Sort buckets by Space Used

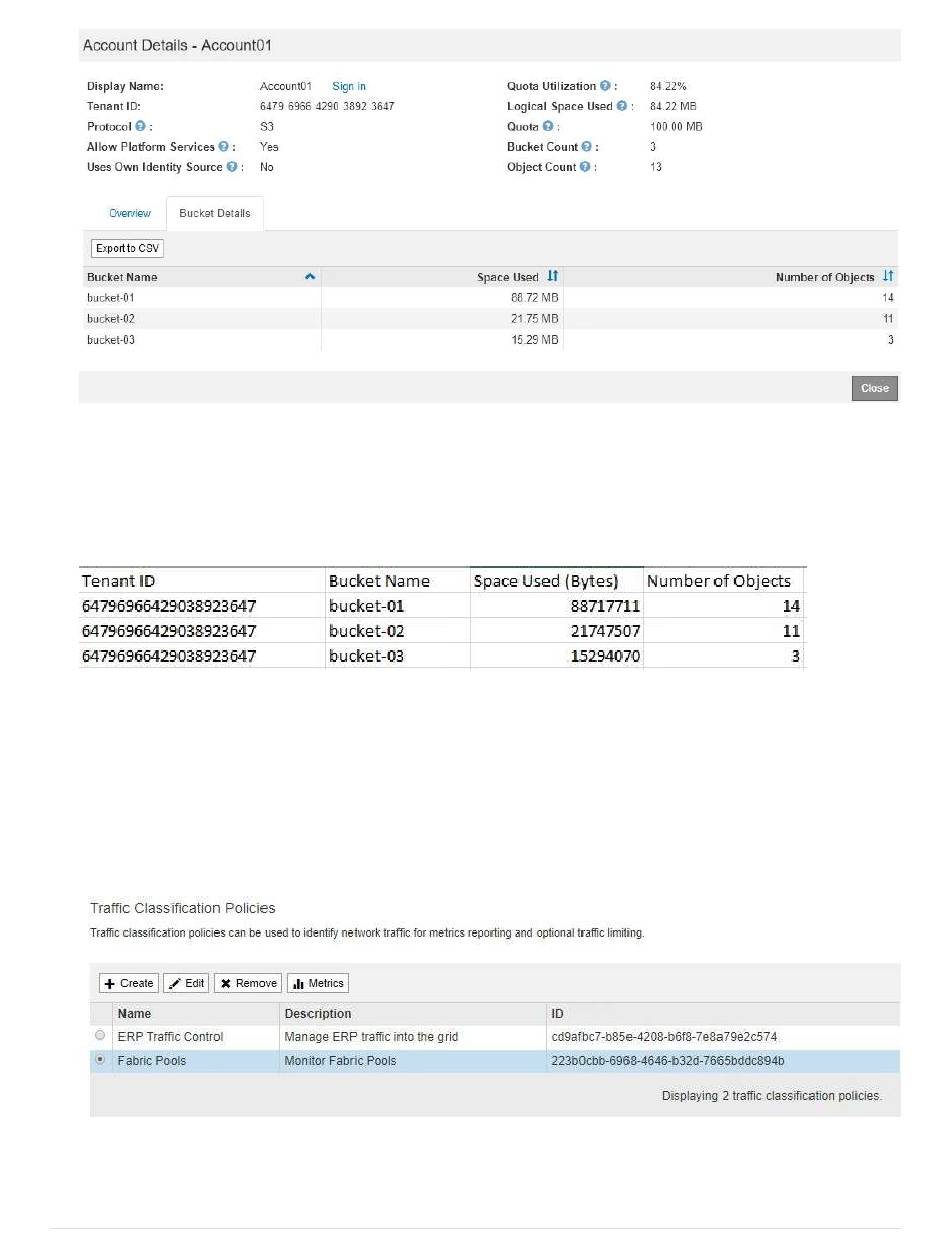[553, 277]
